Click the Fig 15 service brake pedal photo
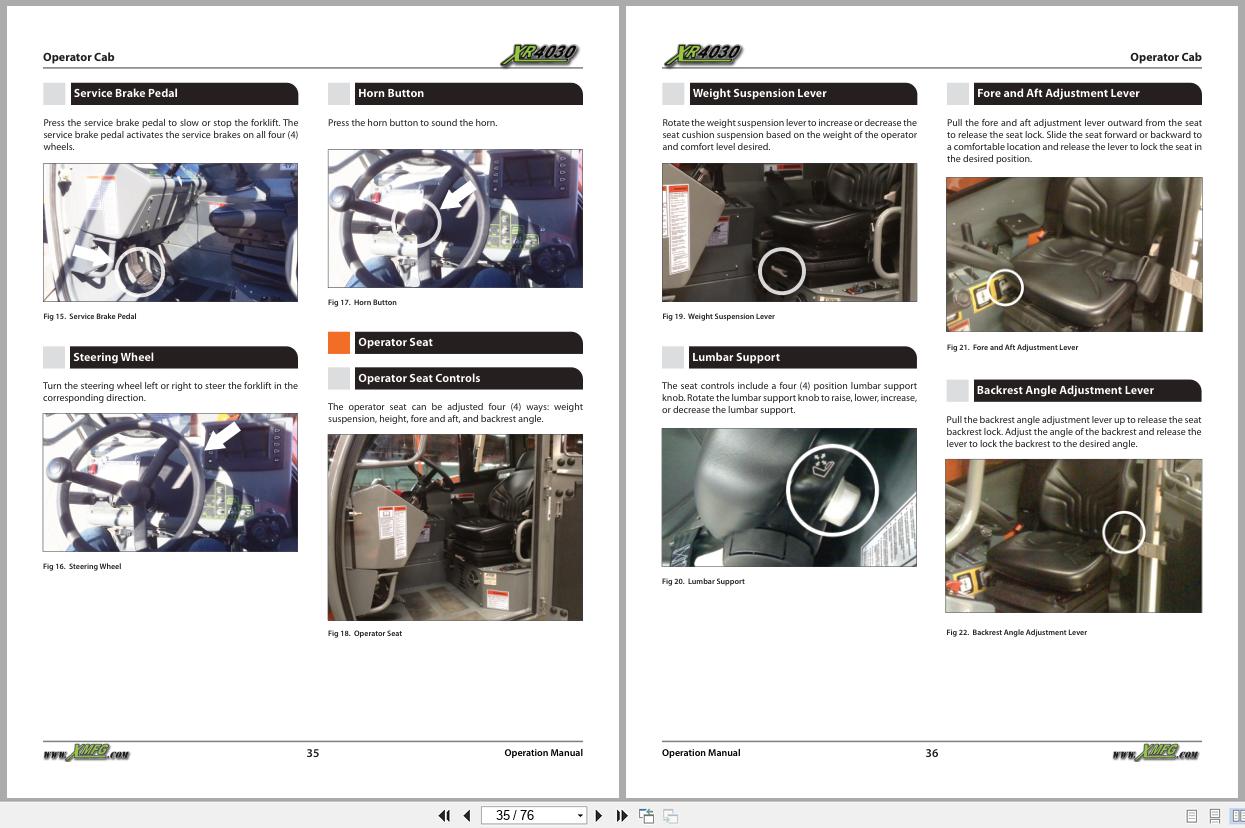This screenshot has width=1245, height=828. point(170,233)
